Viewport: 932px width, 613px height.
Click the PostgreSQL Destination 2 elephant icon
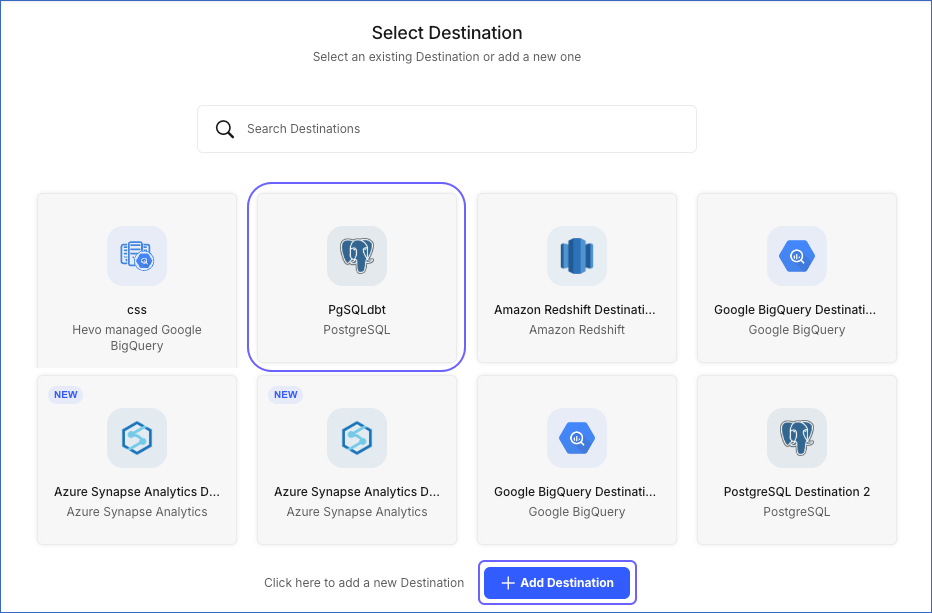(x=796, y=438)
